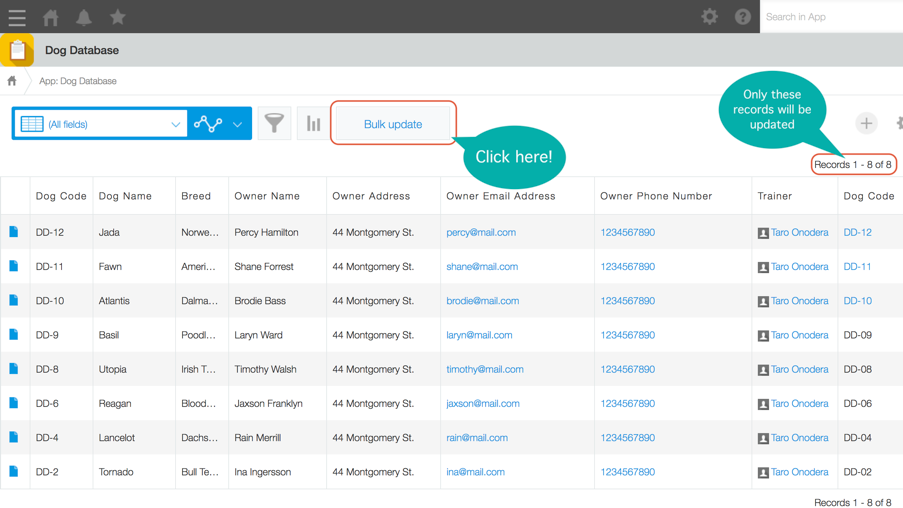Open the hamburger main menu
903x508 pixels.
tap(17, 17)
